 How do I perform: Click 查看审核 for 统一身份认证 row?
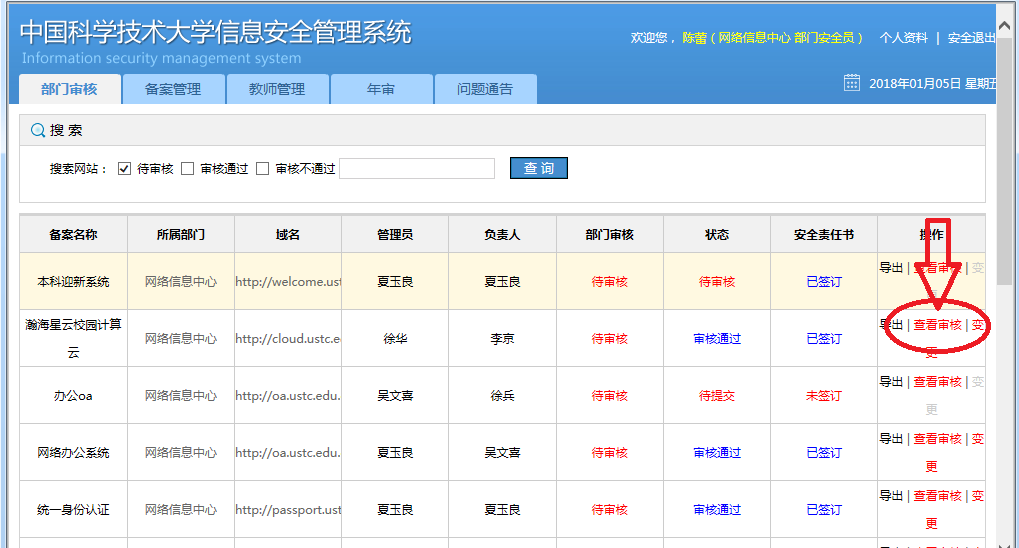pos(938,495)
